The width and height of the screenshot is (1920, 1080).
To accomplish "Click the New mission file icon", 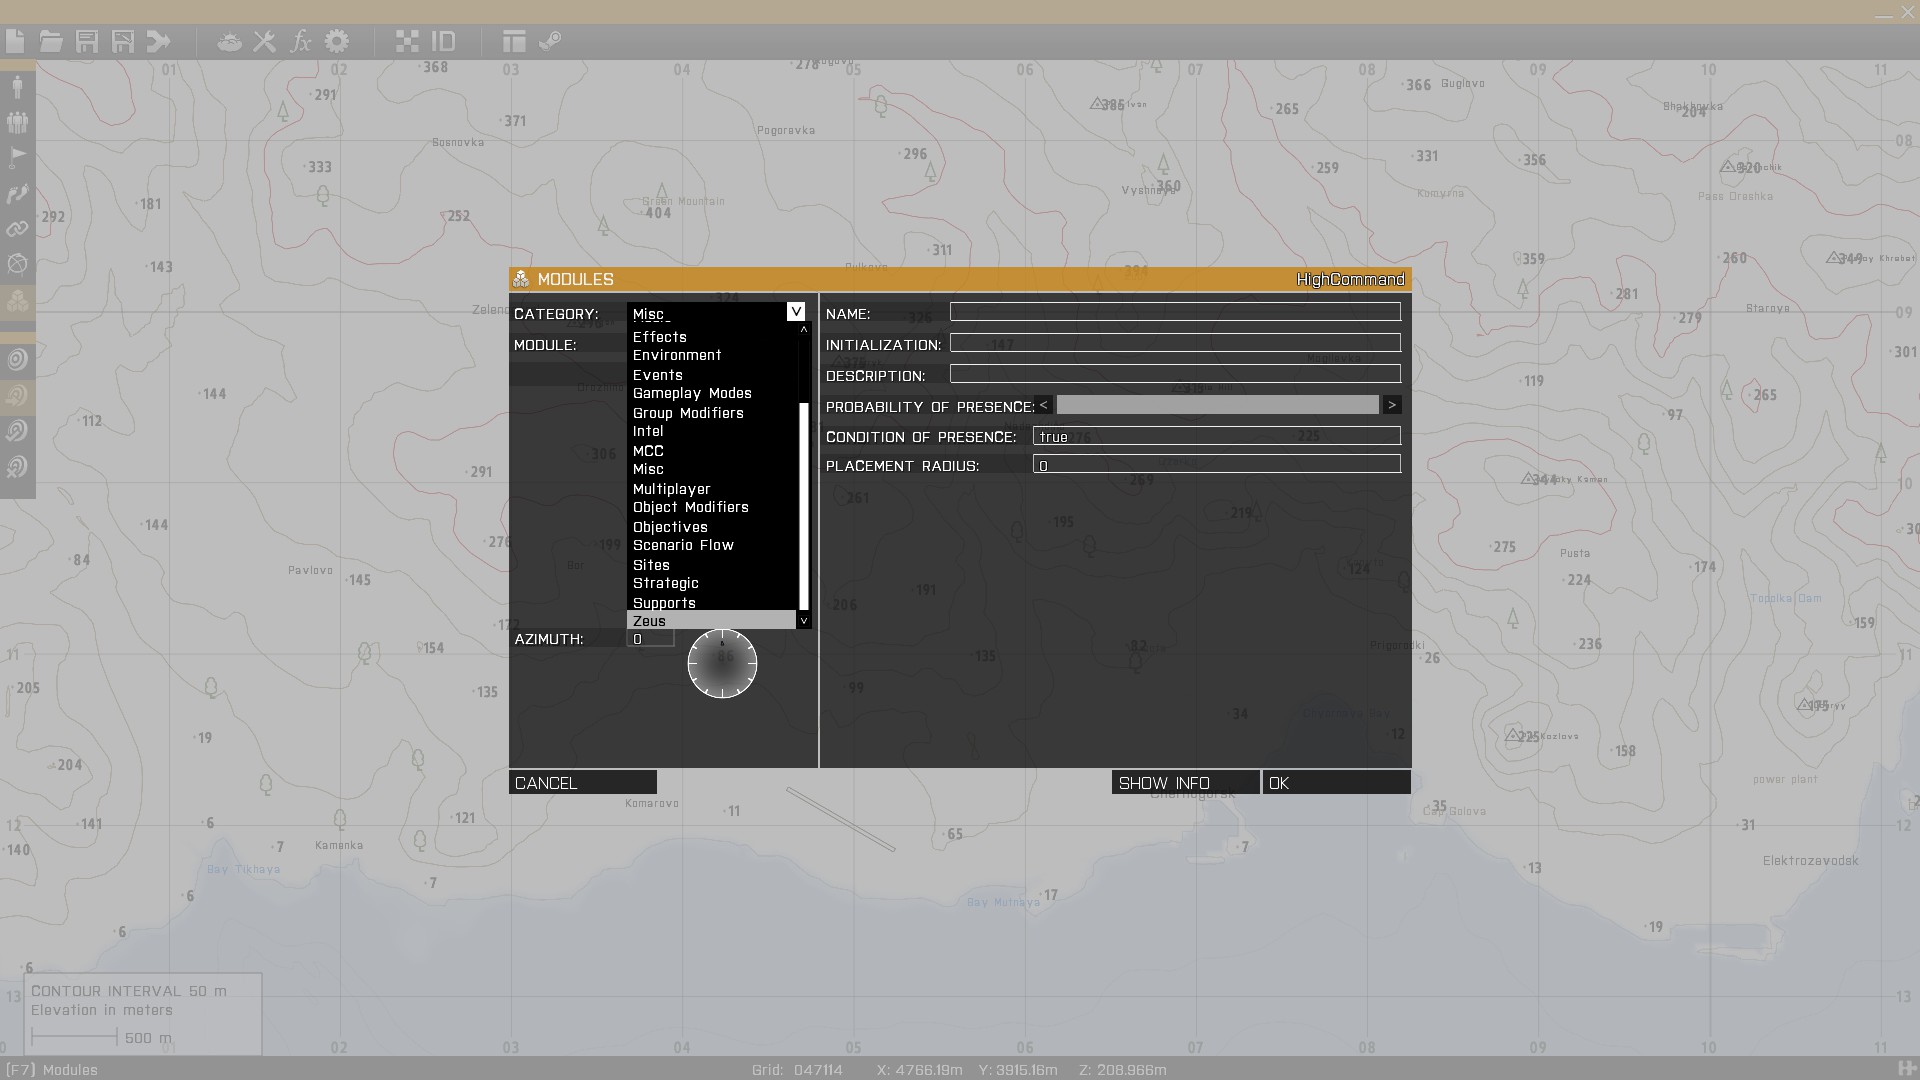I will coord(15,41).
